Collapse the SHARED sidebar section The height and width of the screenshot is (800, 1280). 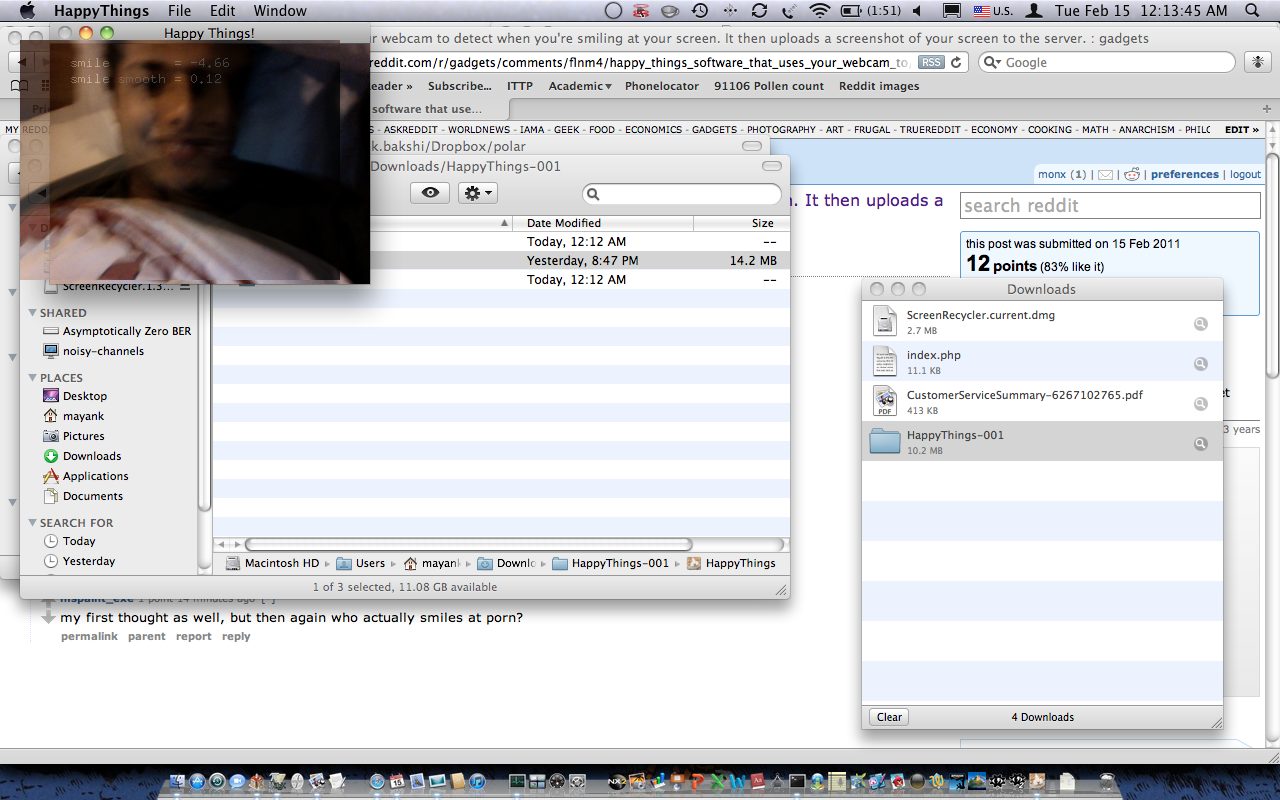pos(32,313)
